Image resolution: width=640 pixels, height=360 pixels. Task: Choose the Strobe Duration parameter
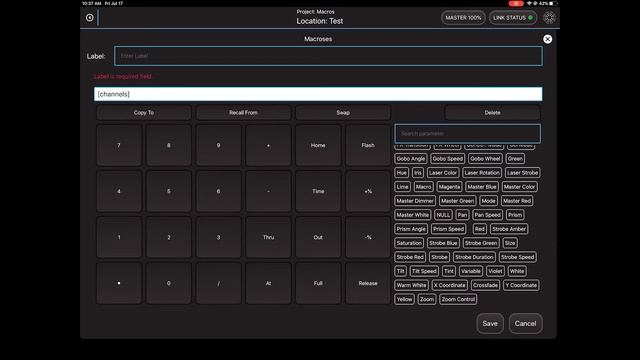474,257
